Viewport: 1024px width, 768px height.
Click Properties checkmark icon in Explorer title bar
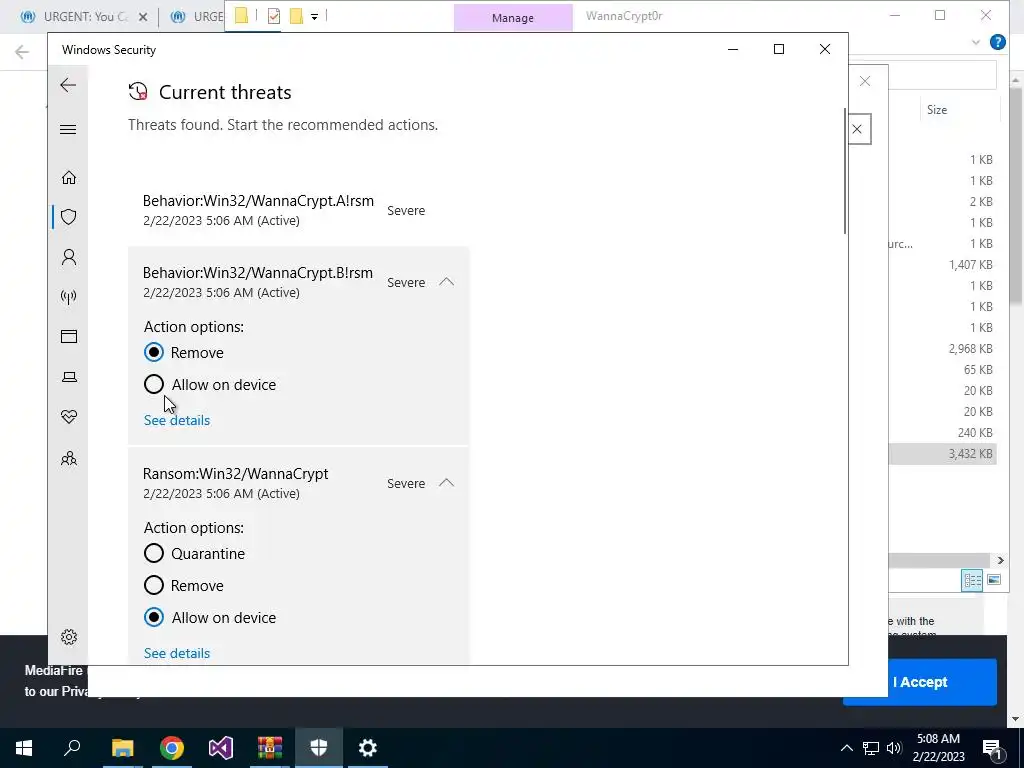pos(274,16)
